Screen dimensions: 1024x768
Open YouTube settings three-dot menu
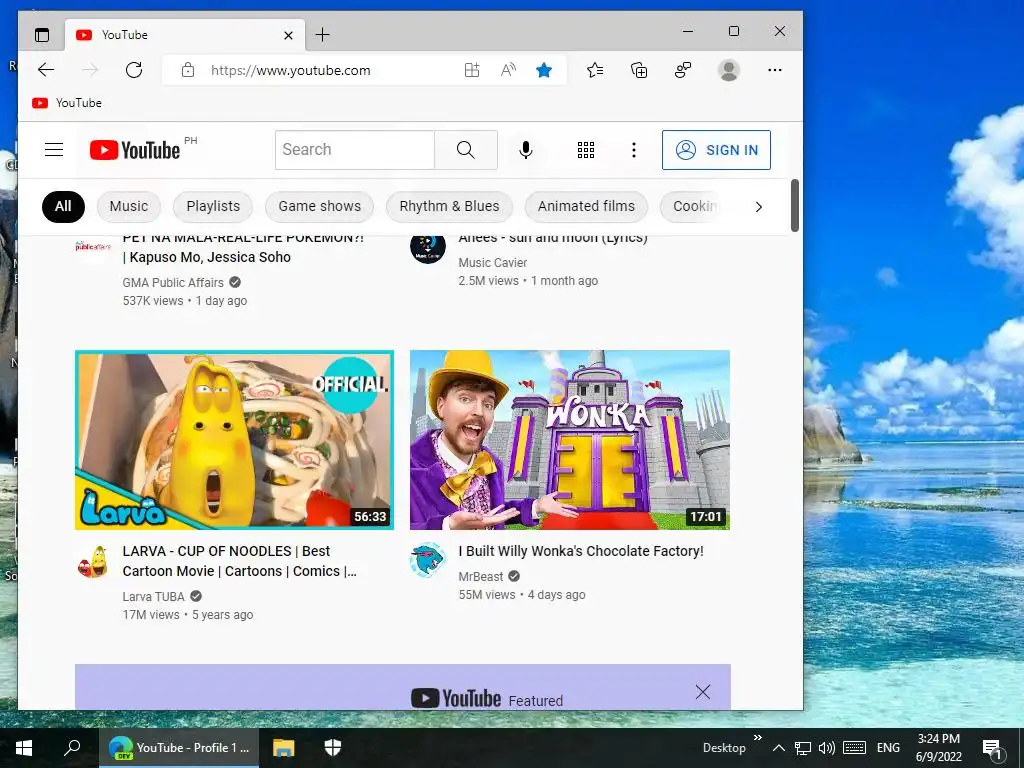[633, 150]
